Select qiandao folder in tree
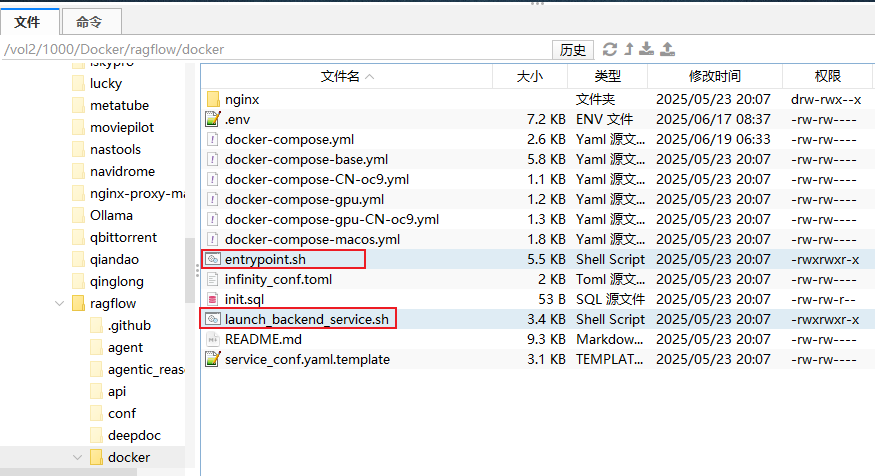 [114, 259]
